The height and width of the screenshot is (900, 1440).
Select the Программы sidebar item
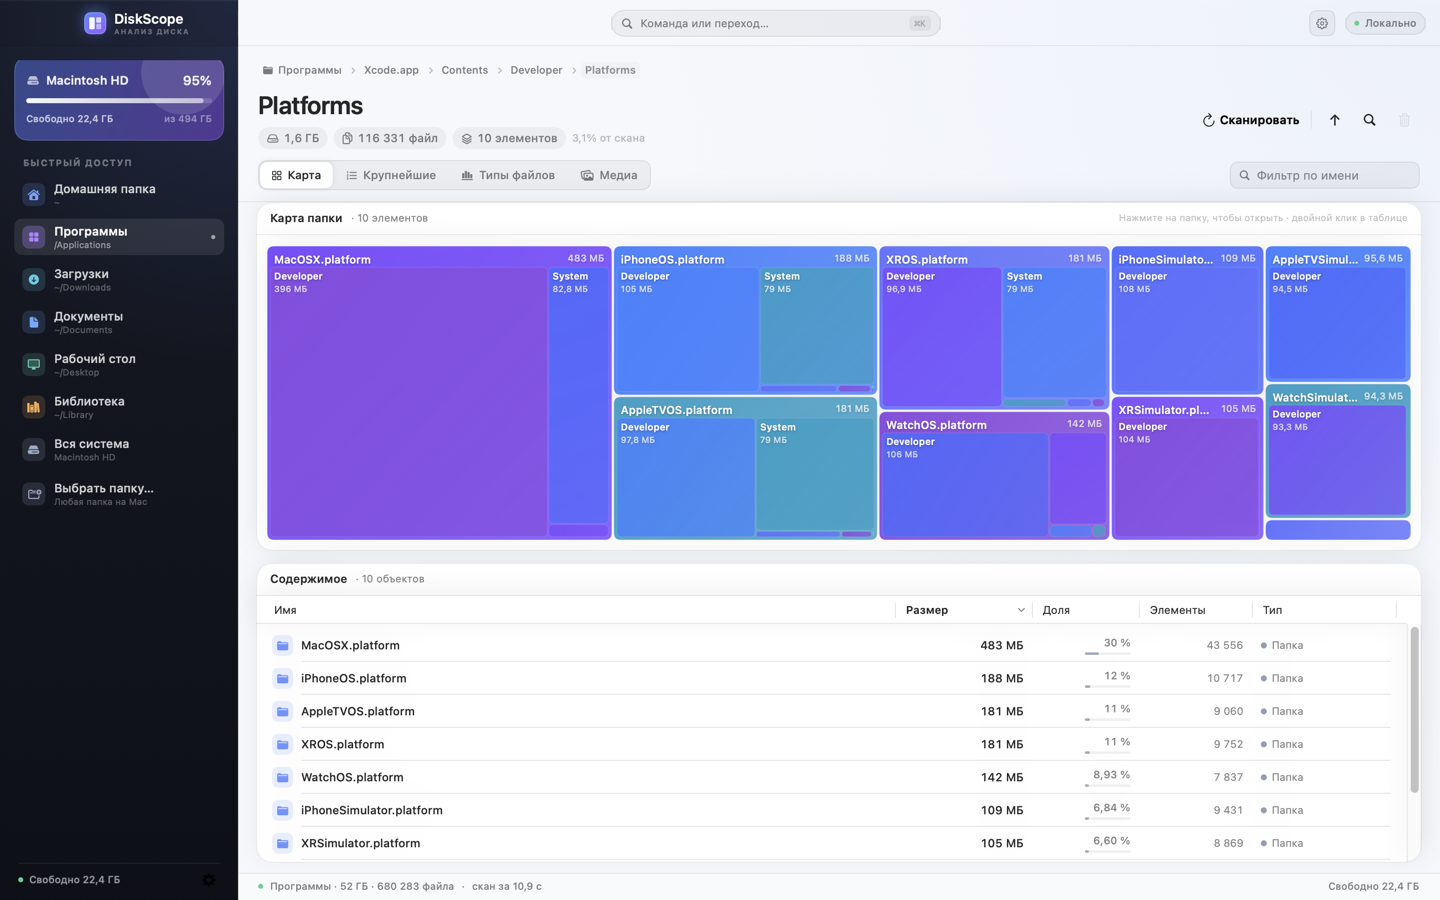119,237
